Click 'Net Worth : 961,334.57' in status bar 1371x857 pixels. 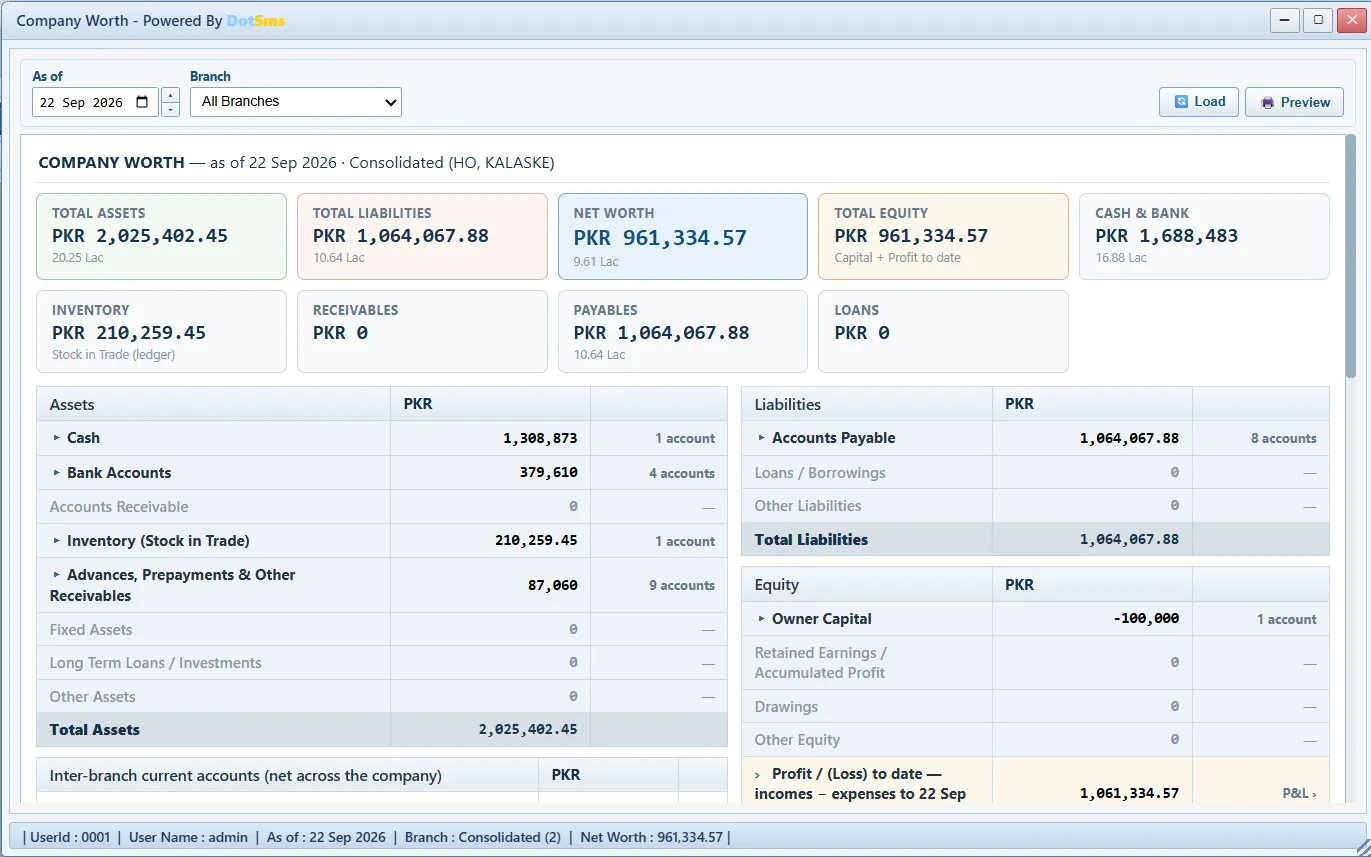click(652, 838)
